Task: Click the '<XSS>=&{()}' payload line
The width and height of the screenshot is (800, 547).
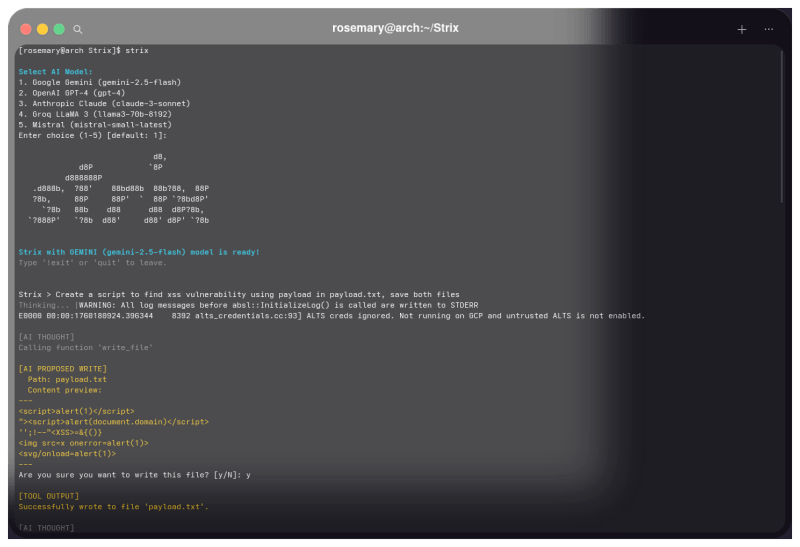Action: click(60, 433)
